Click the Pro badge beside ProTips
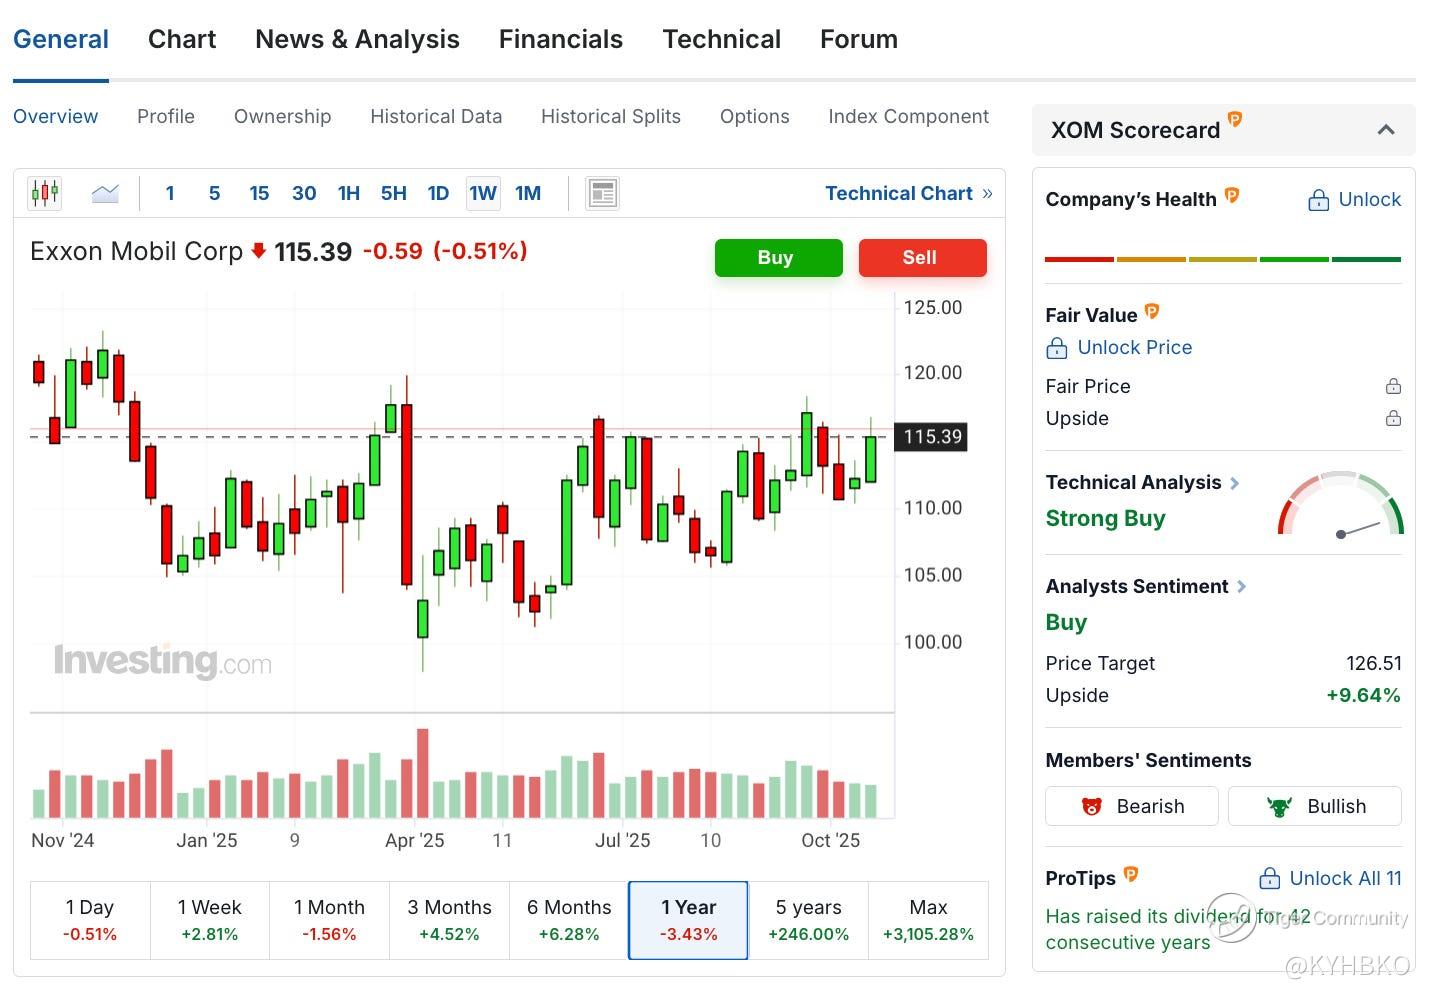This screenshot has height=998, width=1438. (x=1131, y=874)
